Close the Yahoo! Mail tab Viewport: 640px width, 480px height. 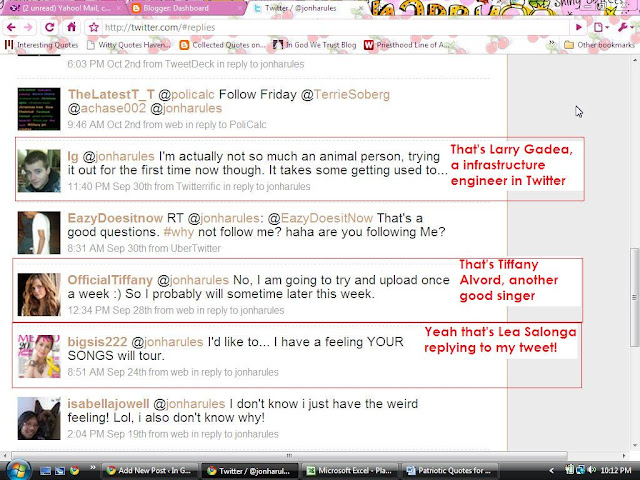(119, 8)
